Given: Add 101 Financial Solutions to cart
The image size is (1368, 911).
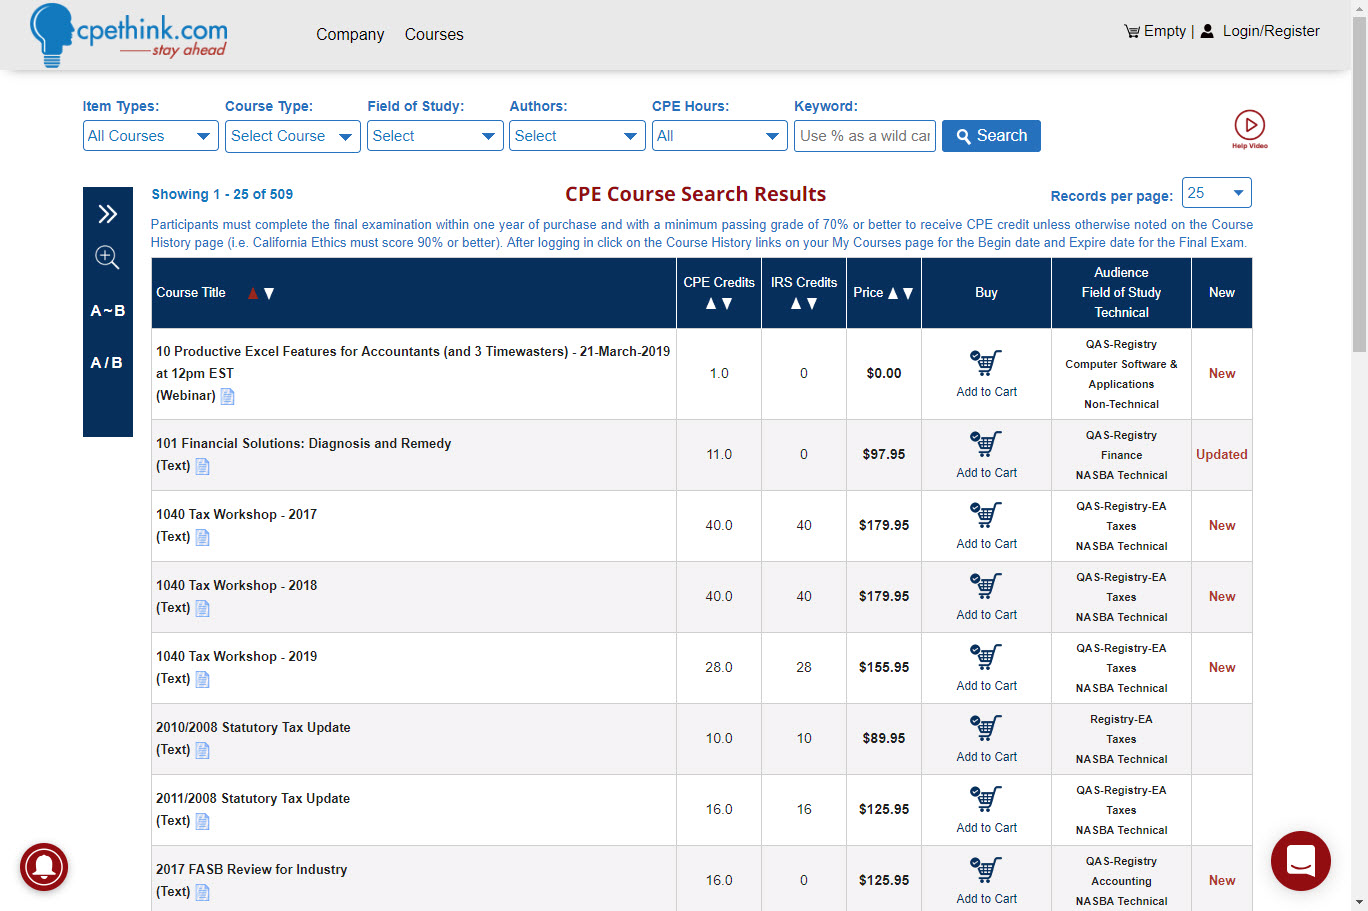Looking at the screenshot, I should (x=986, y=455).
